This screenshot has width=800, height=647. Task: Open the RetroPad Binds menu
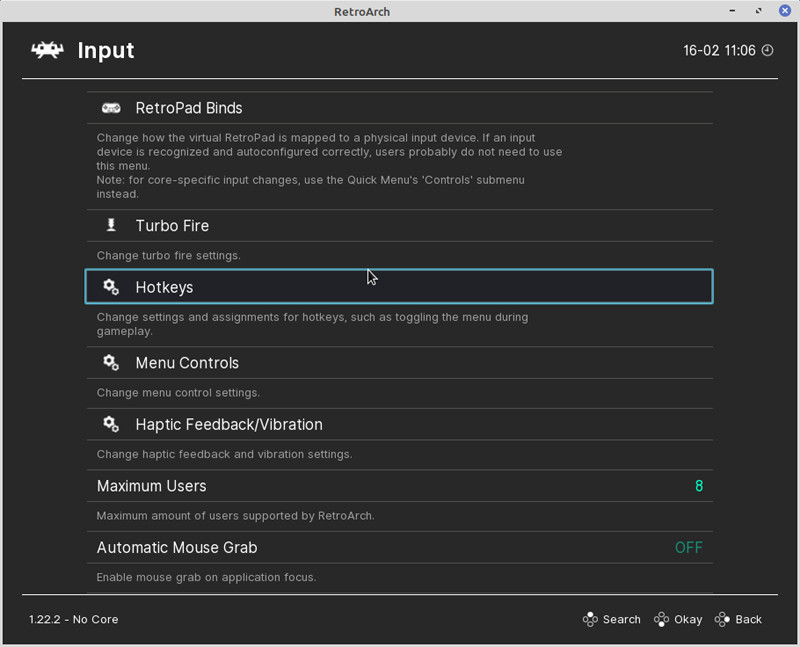pyautogui.click(x=399, y=108)
